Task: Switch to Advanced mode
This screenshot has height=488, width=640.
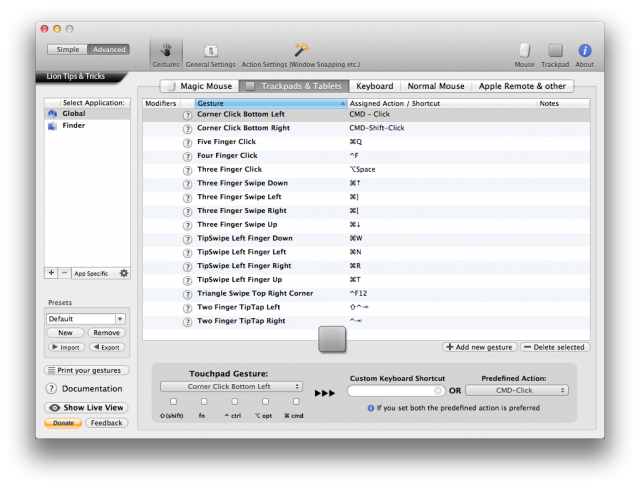Action: tap(109, 49)
